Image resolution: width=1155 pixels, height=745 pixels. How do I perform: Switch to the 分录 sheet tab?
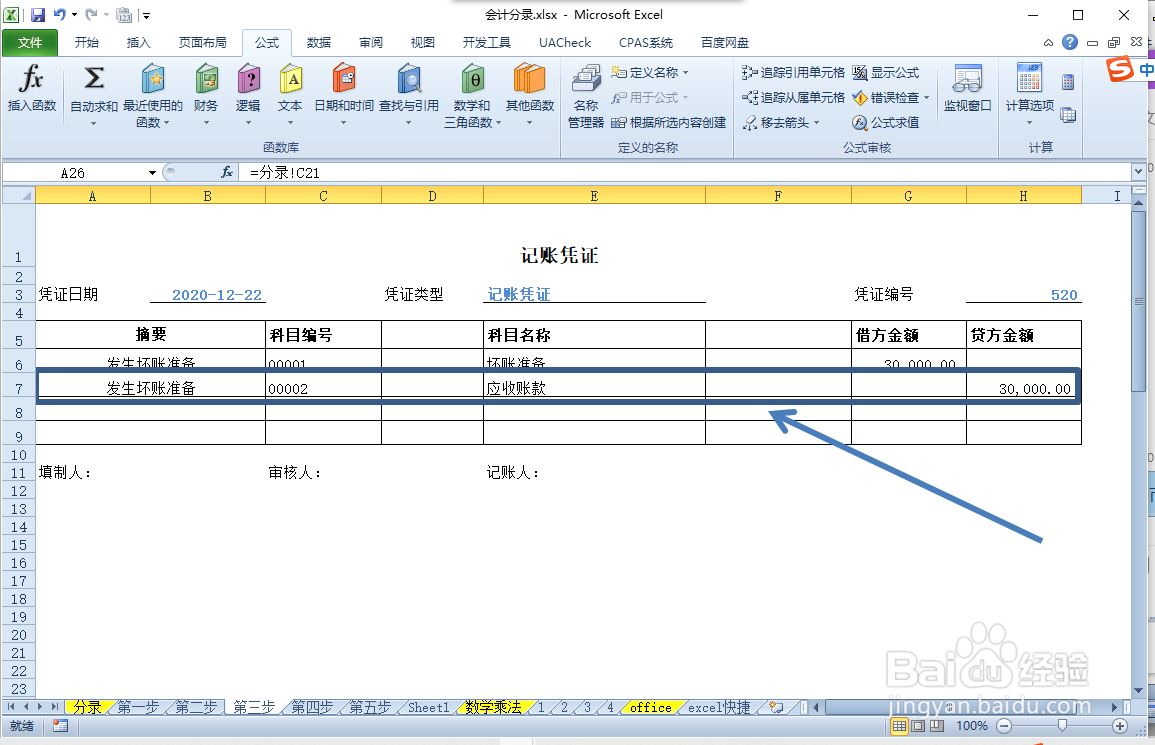pos(88,707)
